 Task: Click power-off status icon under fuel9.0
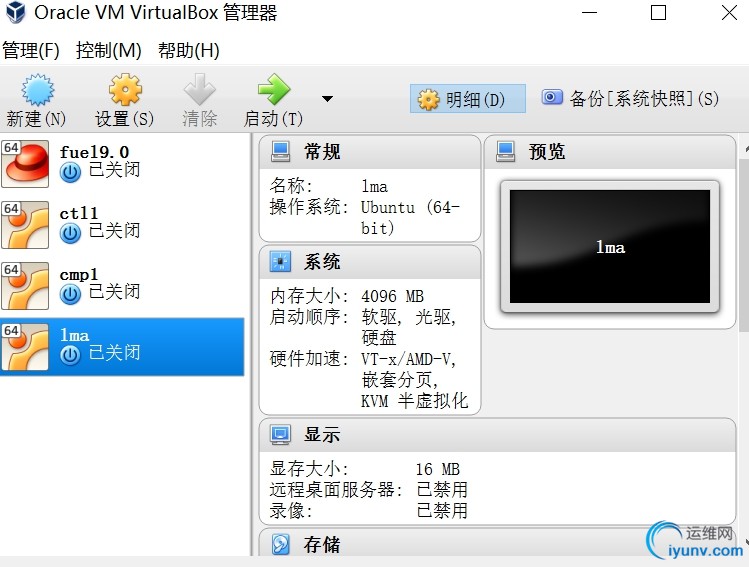70,172
